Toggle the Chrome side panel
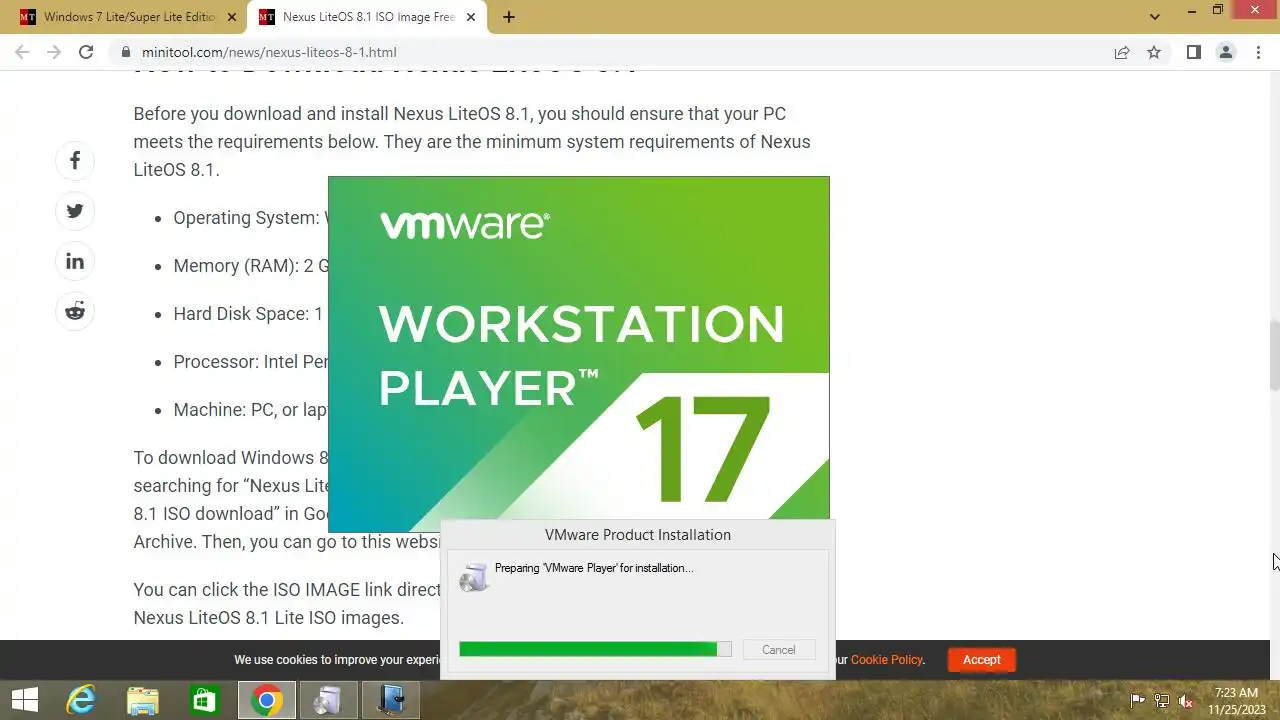Image resolution: width=1280 pixels, height=720 pixels. (x=1193, y=52)
